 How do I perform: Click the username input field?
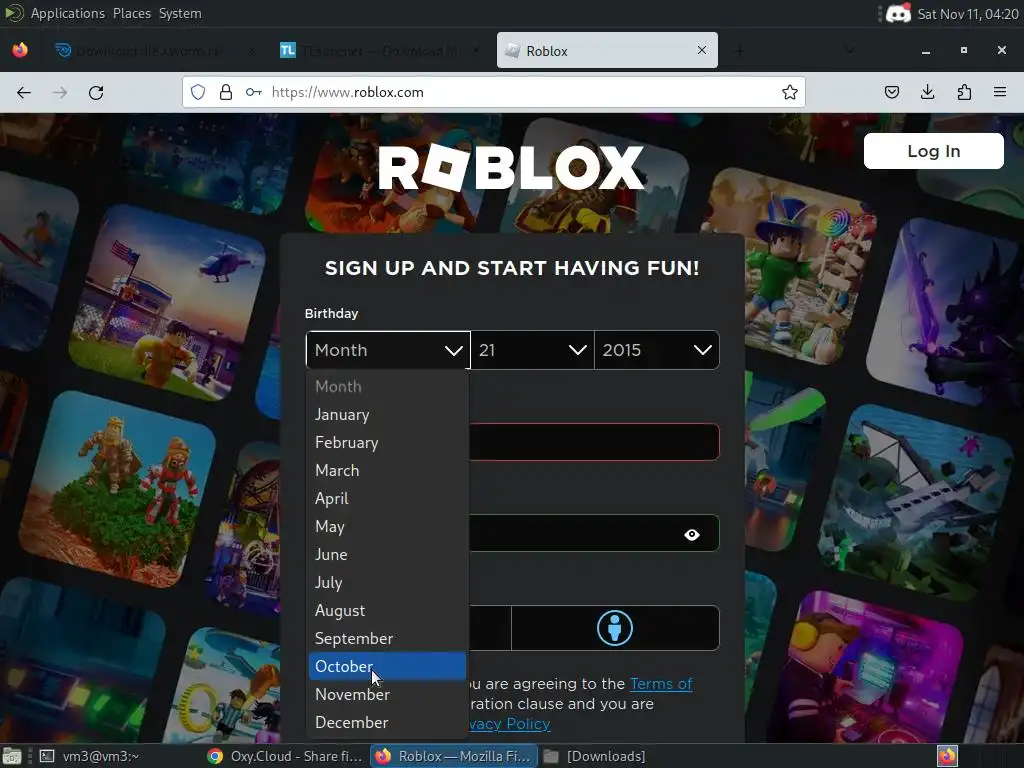click(x=594, y=442)
